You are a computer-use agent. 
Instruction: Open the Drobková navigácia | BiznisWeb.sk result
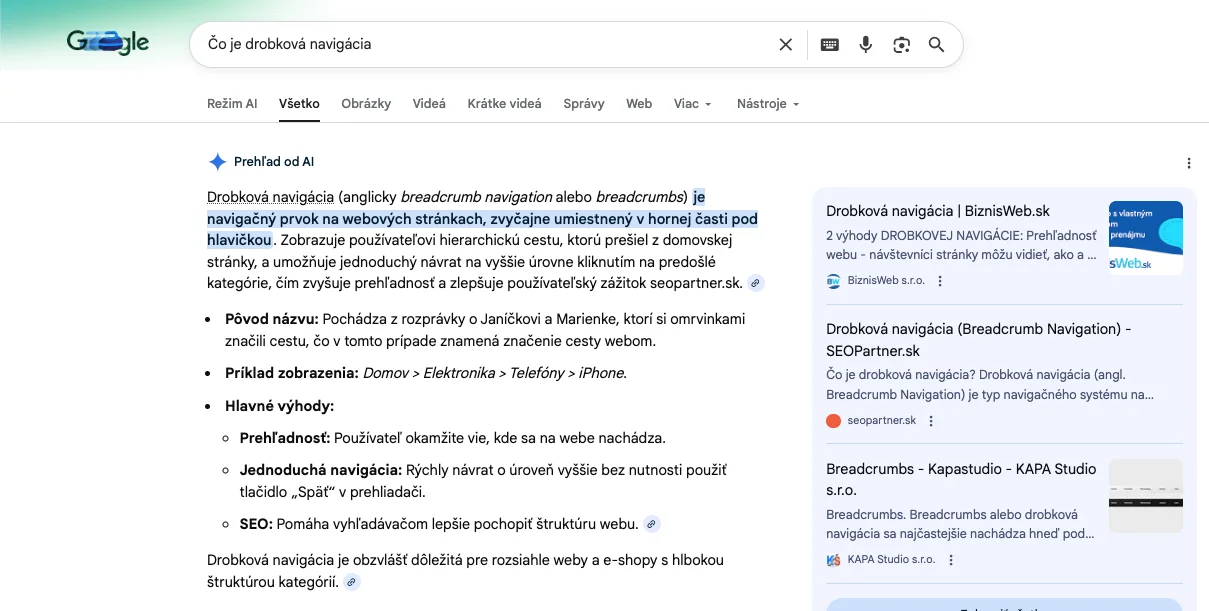pos(938,211)
